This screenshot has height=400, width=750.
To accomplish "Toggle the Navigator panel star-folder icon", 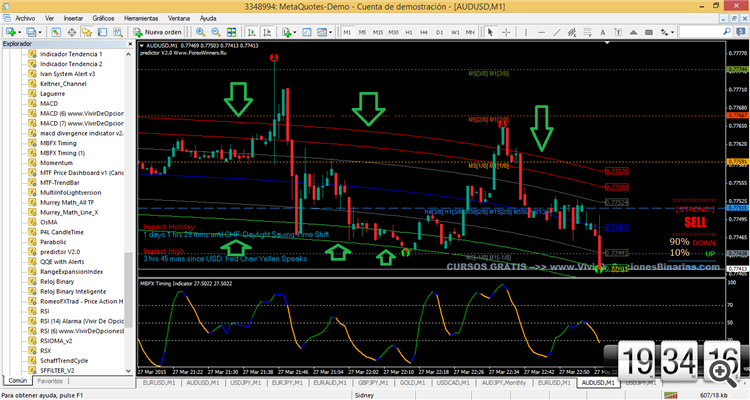I will click(87, 32).
